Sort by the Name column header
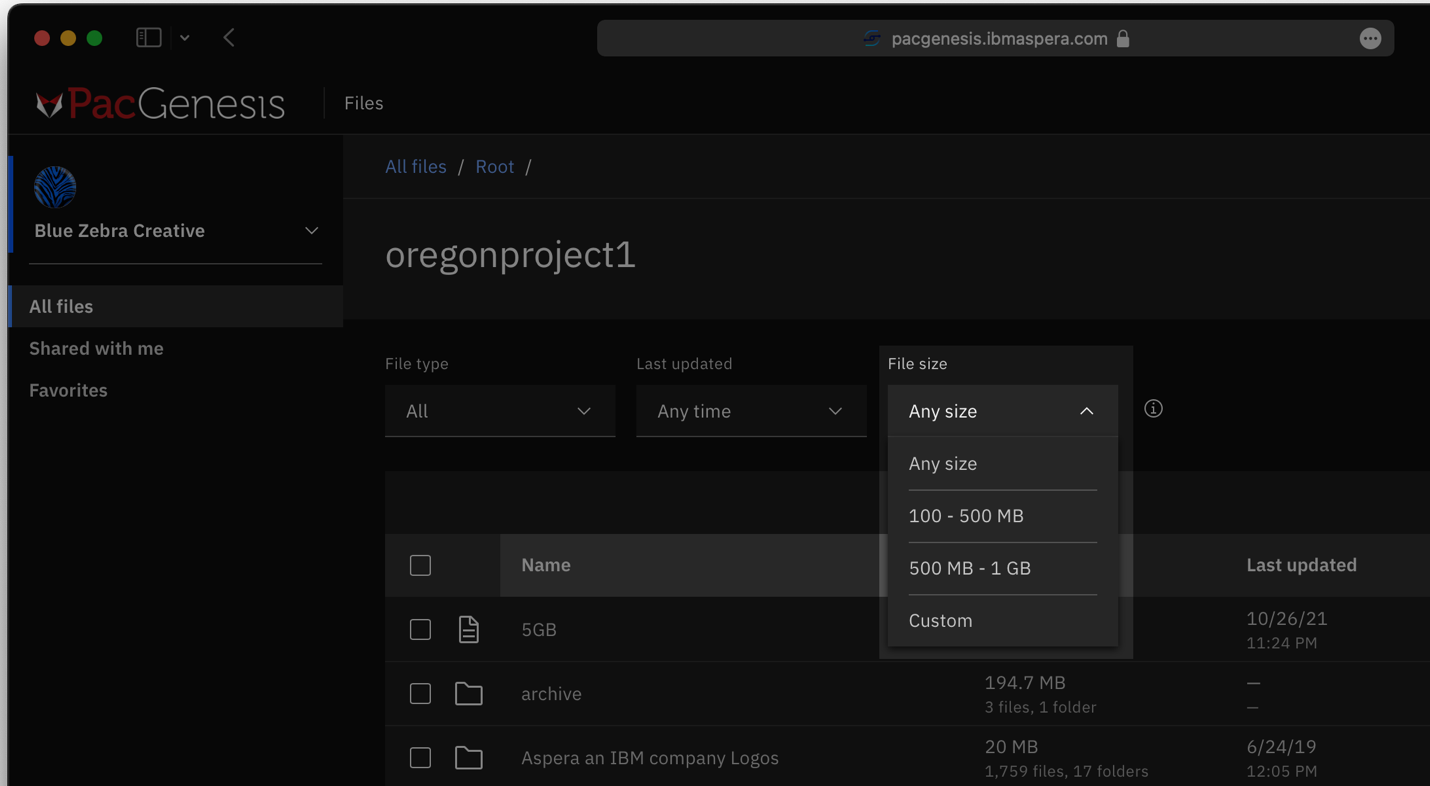The height and width of the screenshot is (786, 1430). (x=546, y=565)
